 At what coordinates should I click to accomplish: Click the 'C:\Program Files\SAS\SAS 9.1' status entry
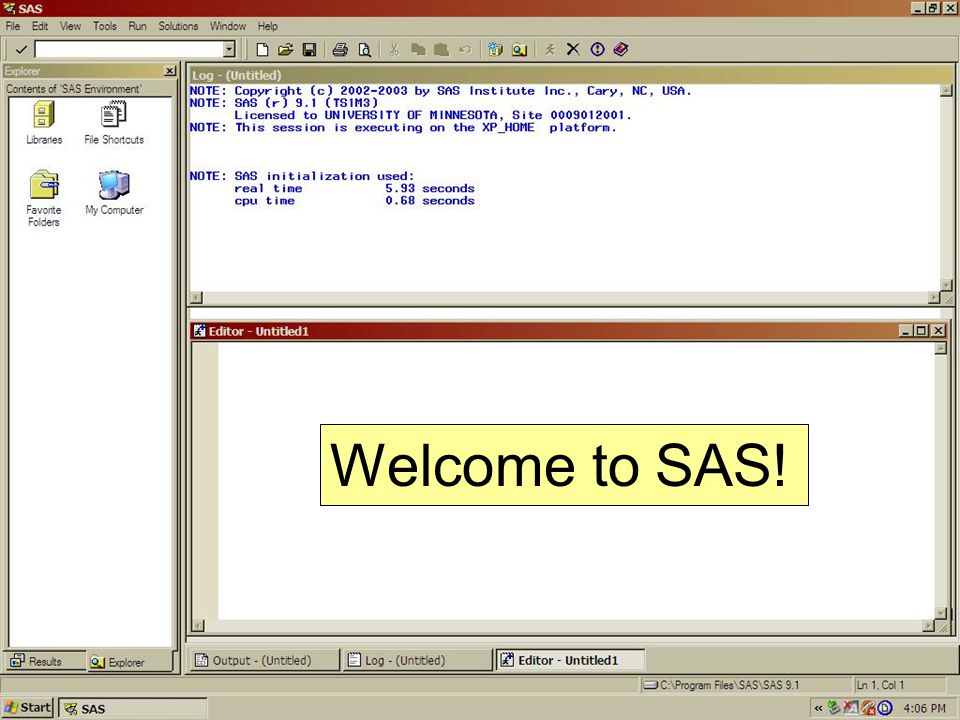click(722, 685)
